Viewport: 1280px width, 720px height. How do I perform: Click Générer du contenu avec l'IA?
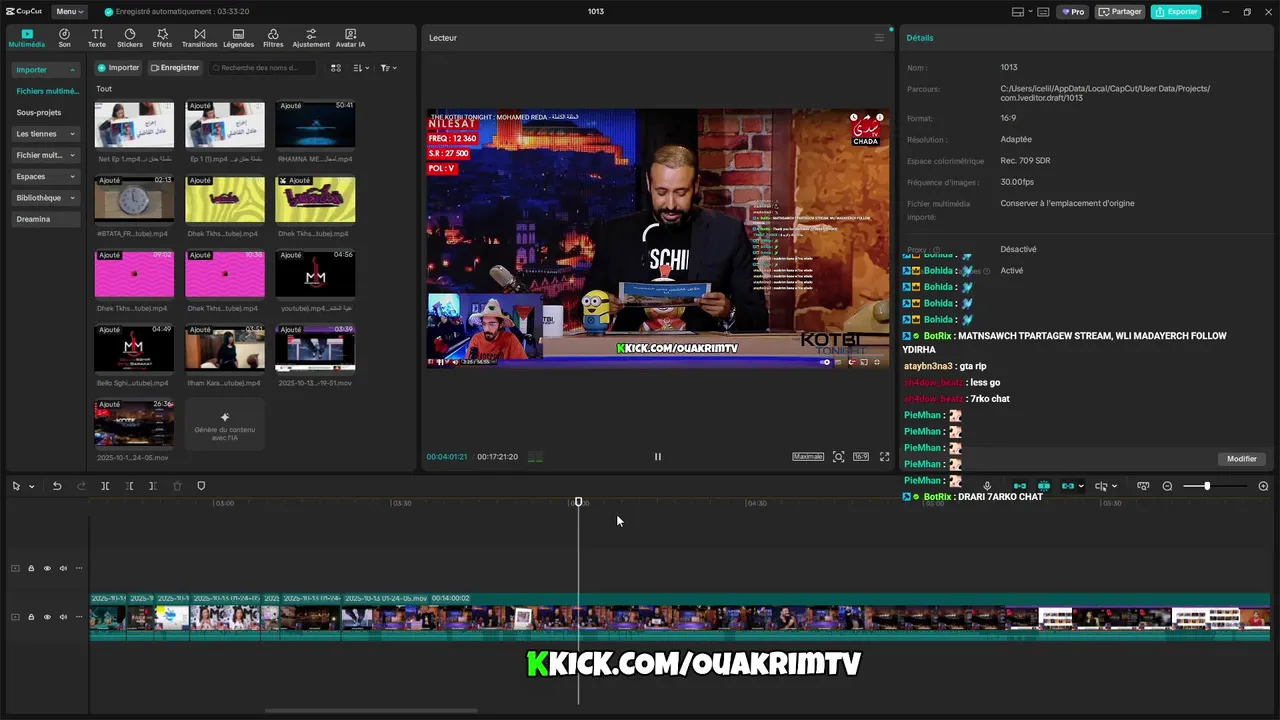pos(225,424)
